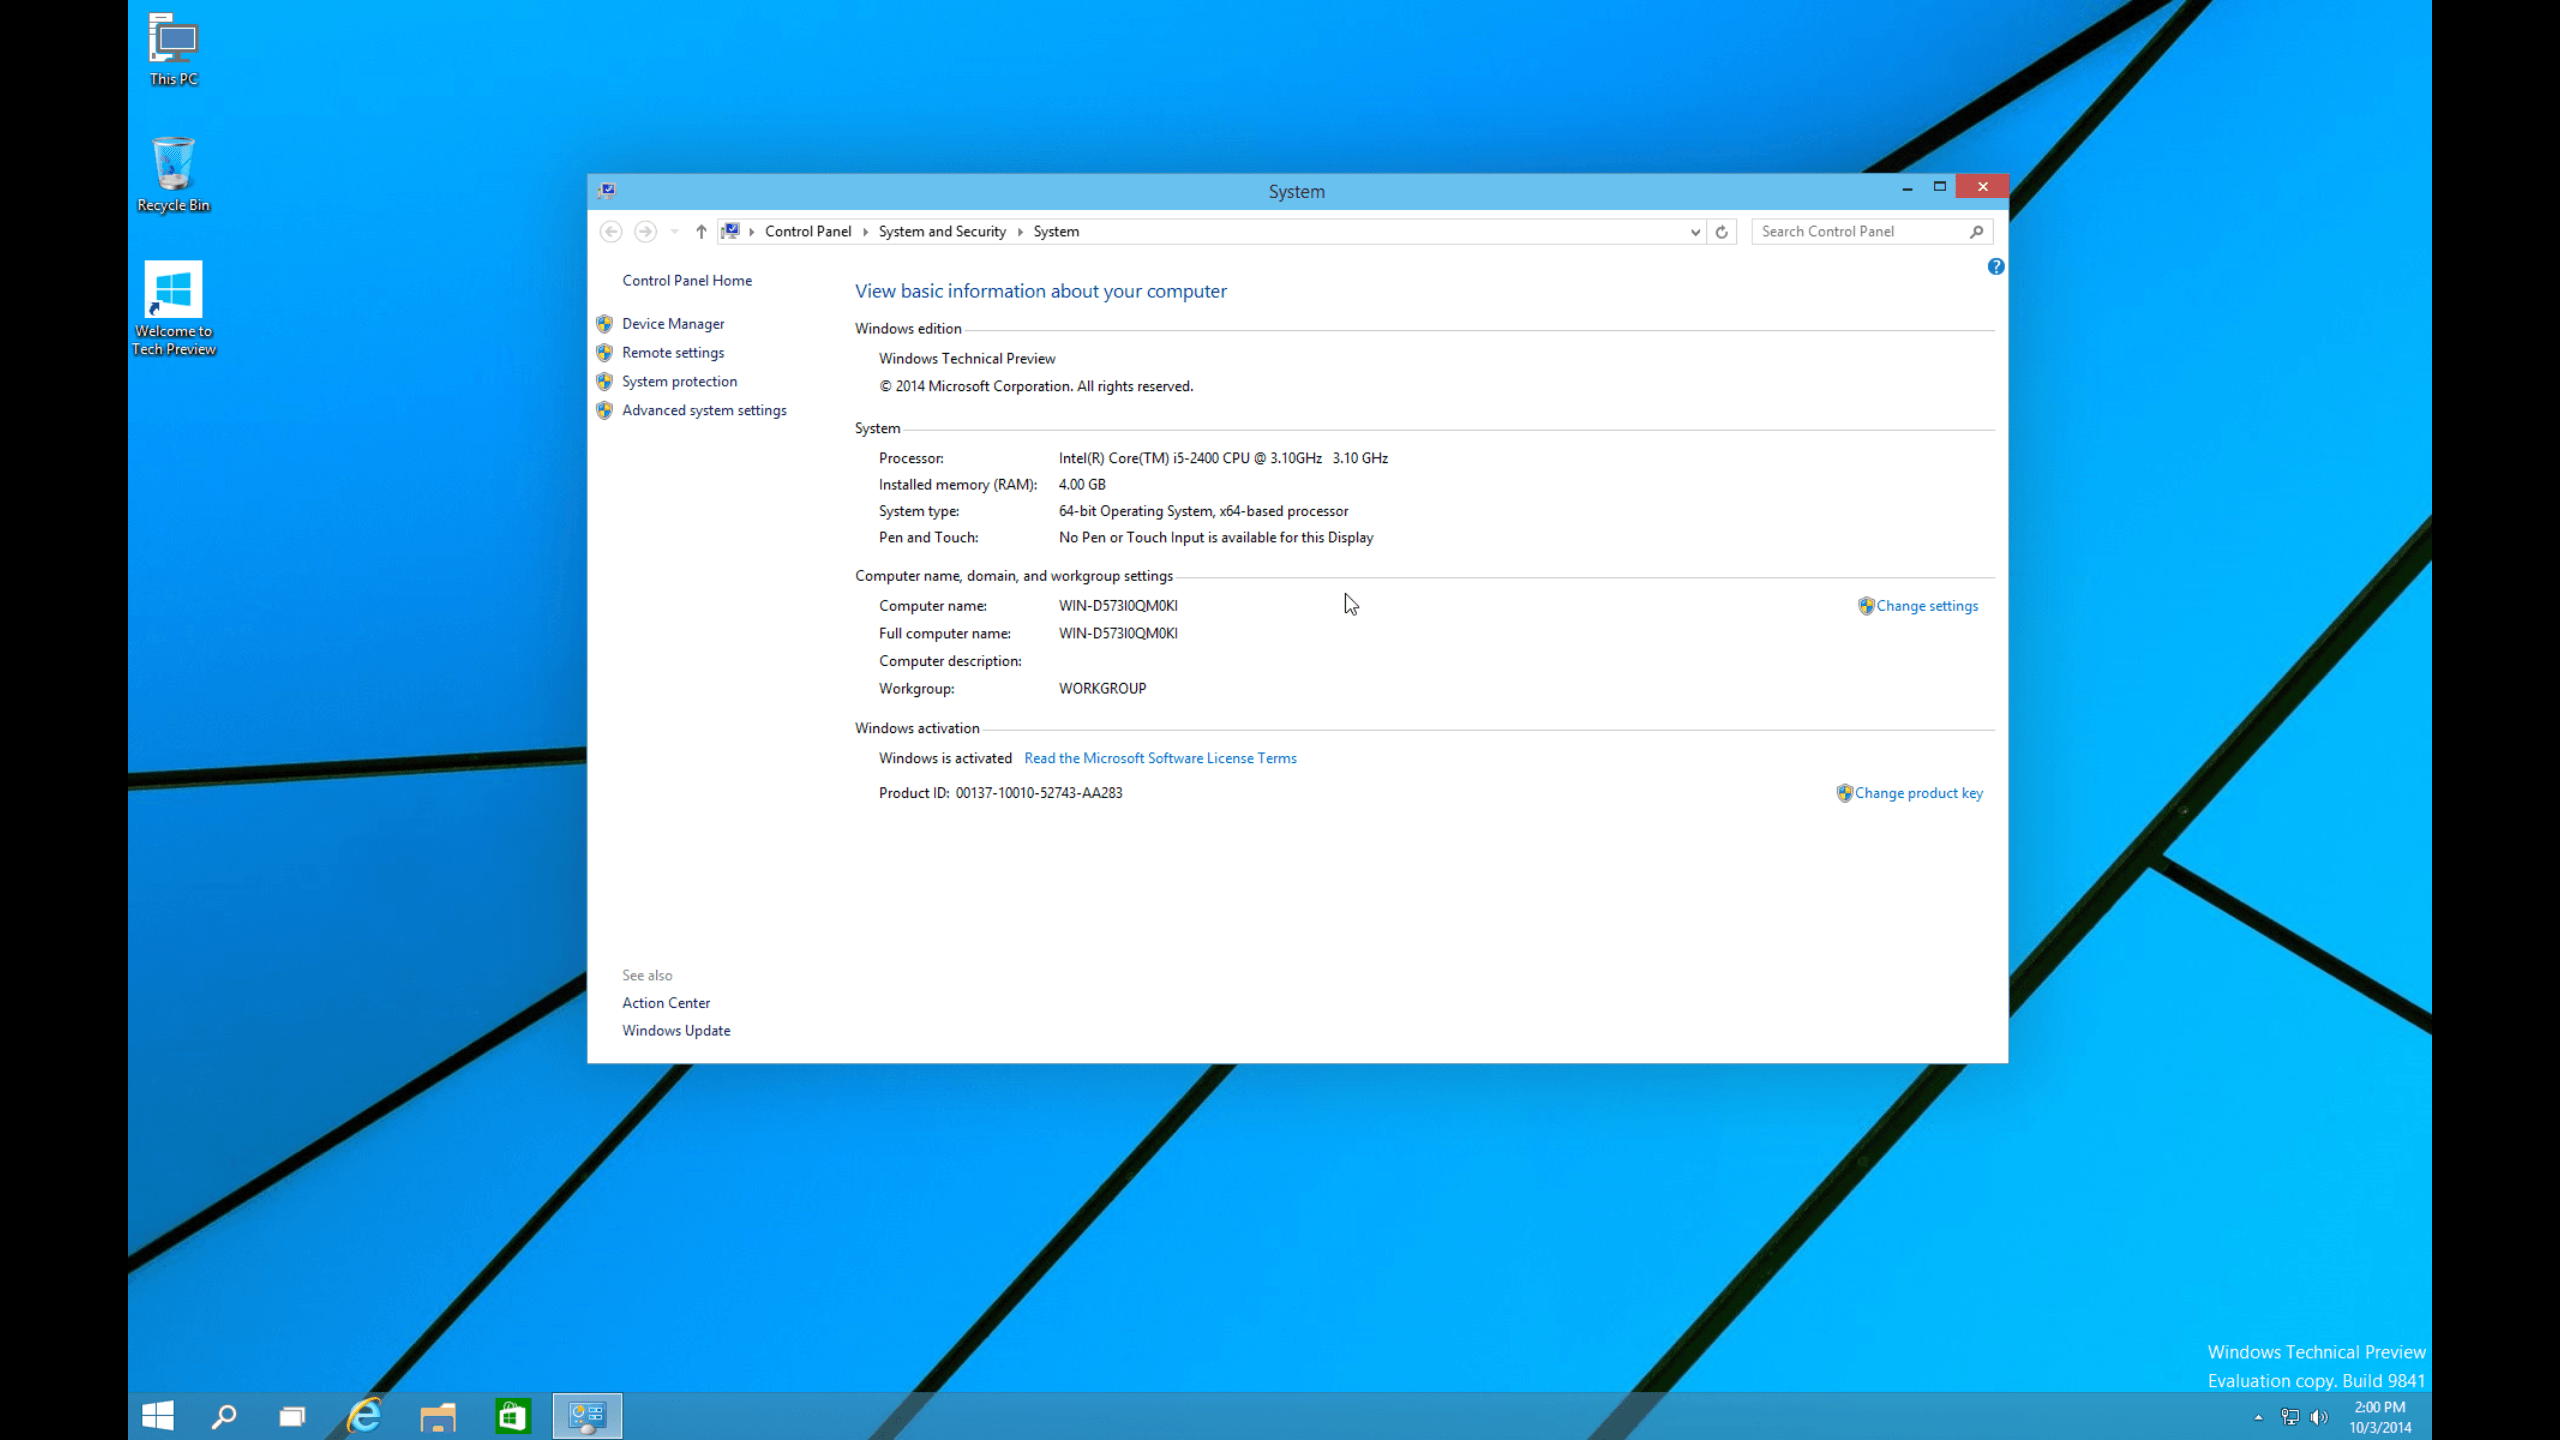This screenshot has height=1440, width=2560.
Task: Open Device Manager link
Action: (673, 324)
